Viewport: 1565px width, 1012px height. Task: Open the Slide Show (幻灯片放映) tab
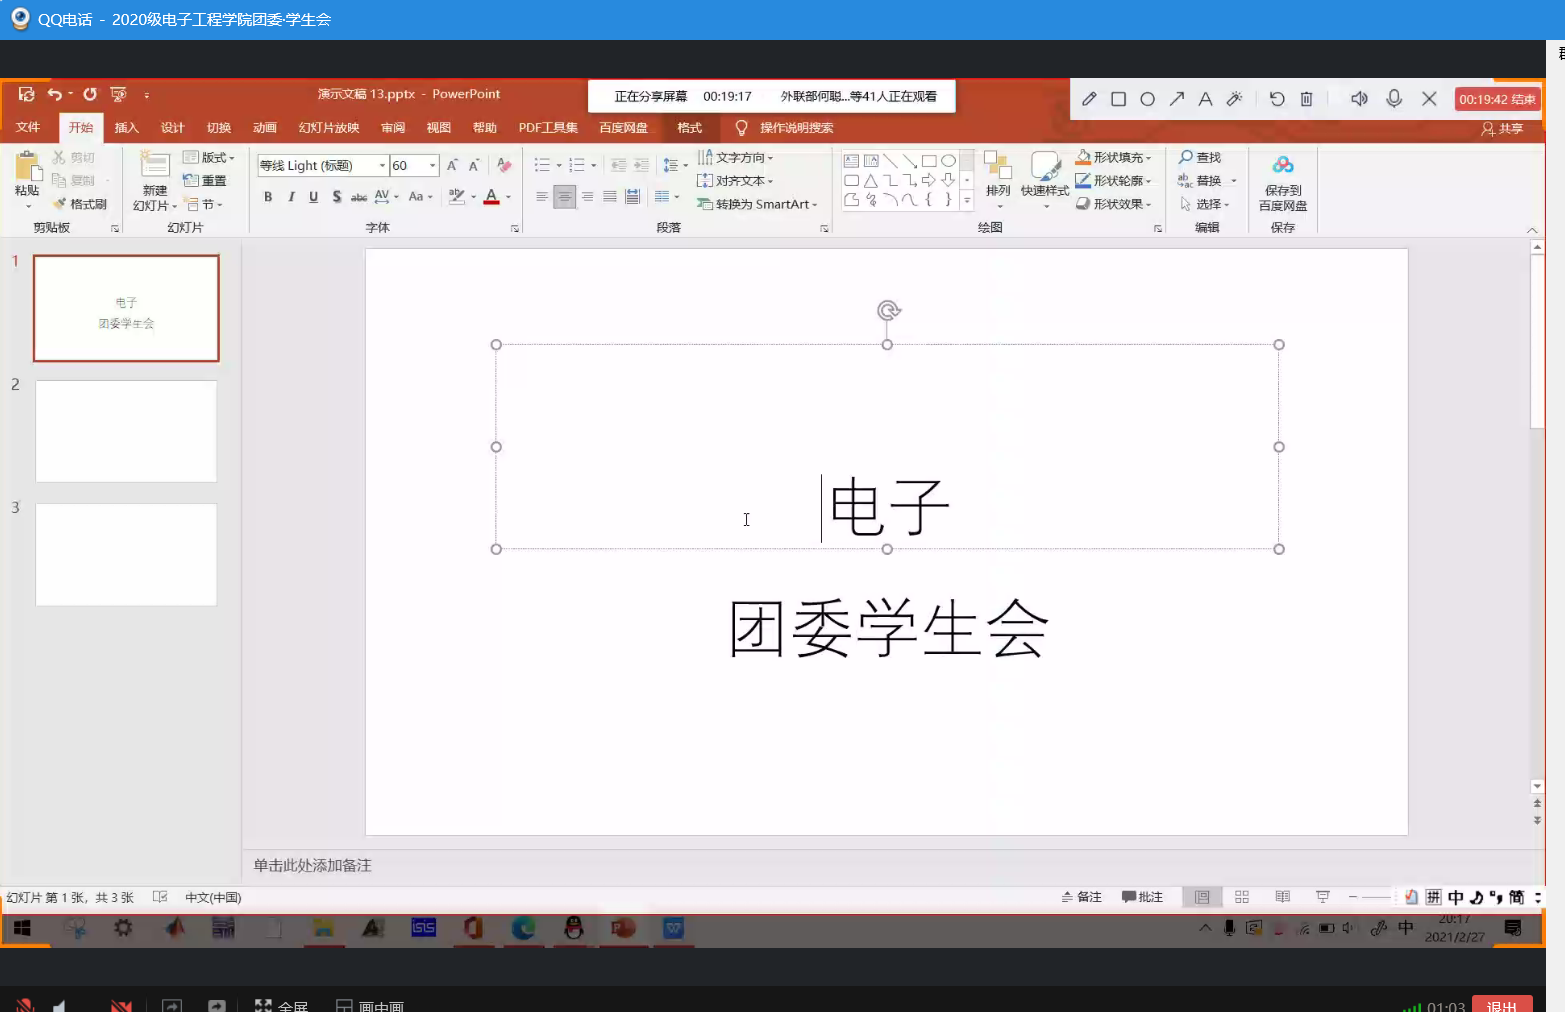click(328, 128)
